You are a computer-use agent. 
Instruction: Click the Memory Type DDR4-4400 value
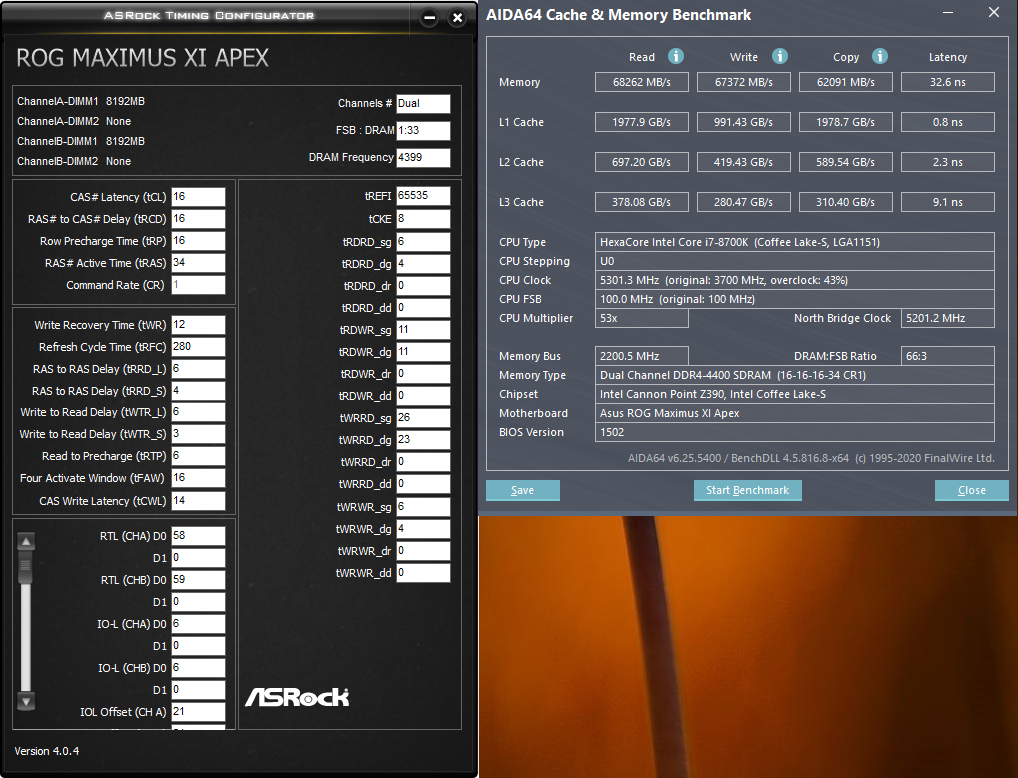tap(795, 375)
